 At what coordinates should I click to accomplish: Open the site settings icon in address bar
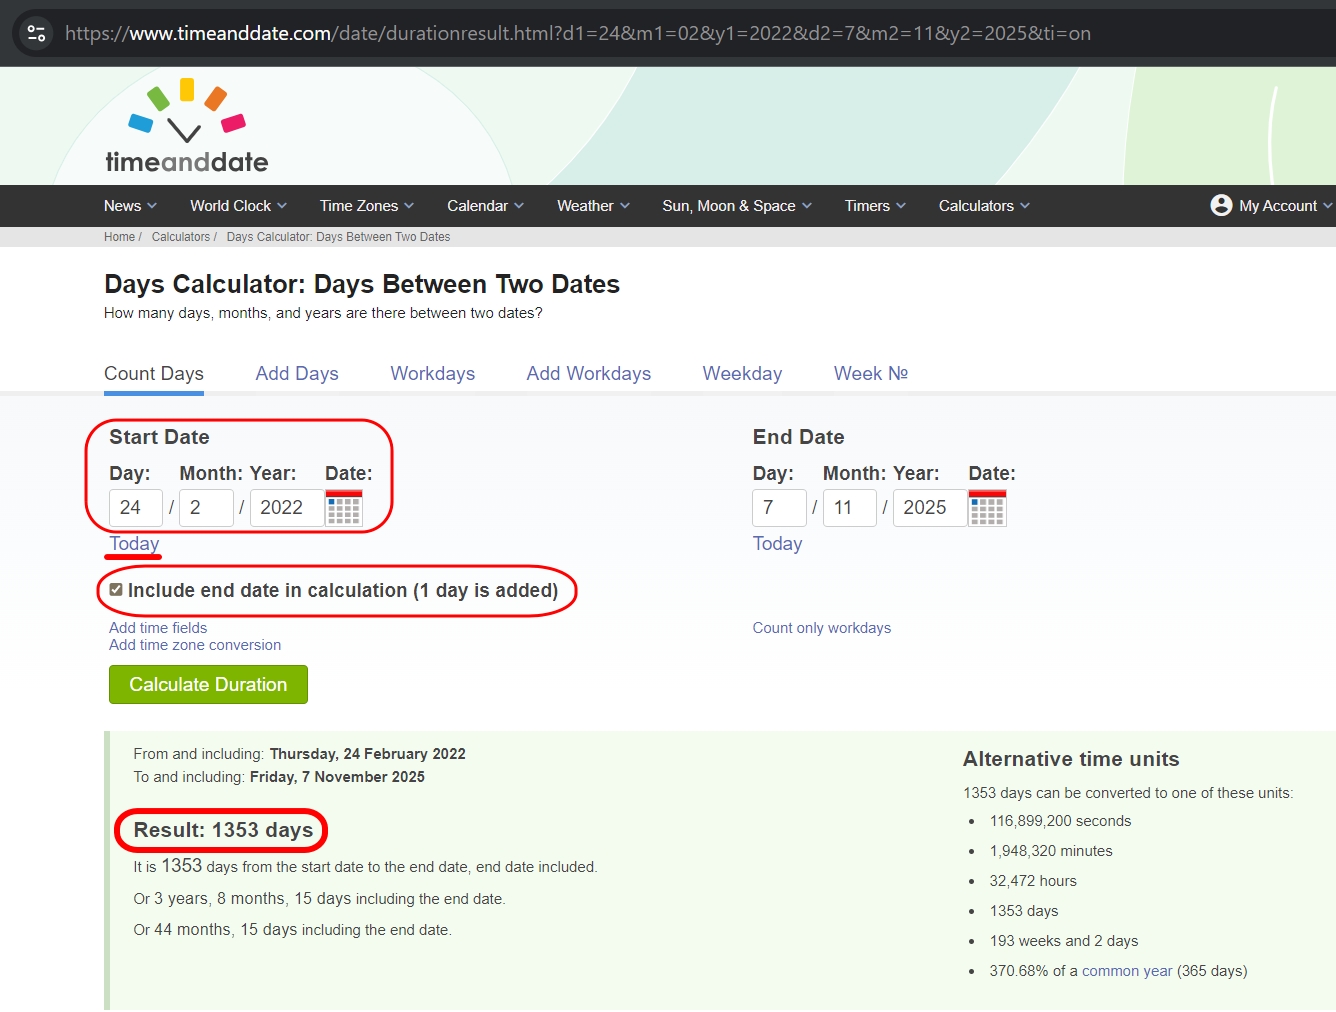point(37,33)
